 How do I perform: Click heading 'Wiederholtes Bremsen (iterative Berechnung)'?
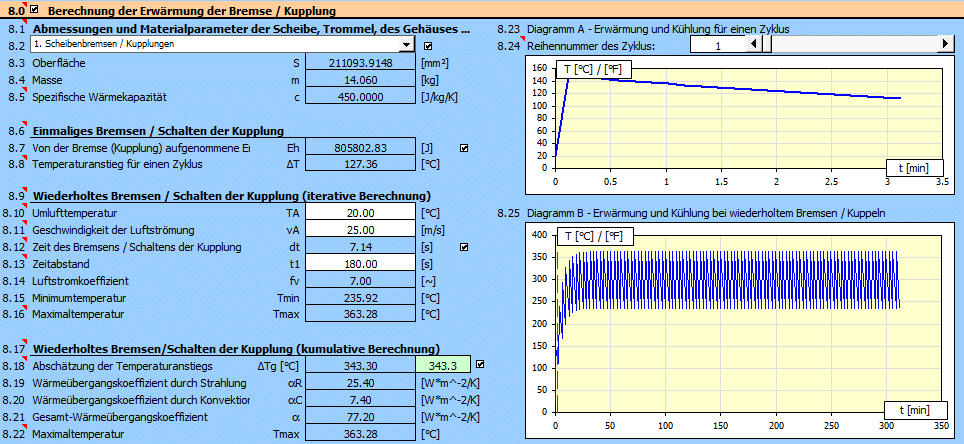tap(231, 196)
